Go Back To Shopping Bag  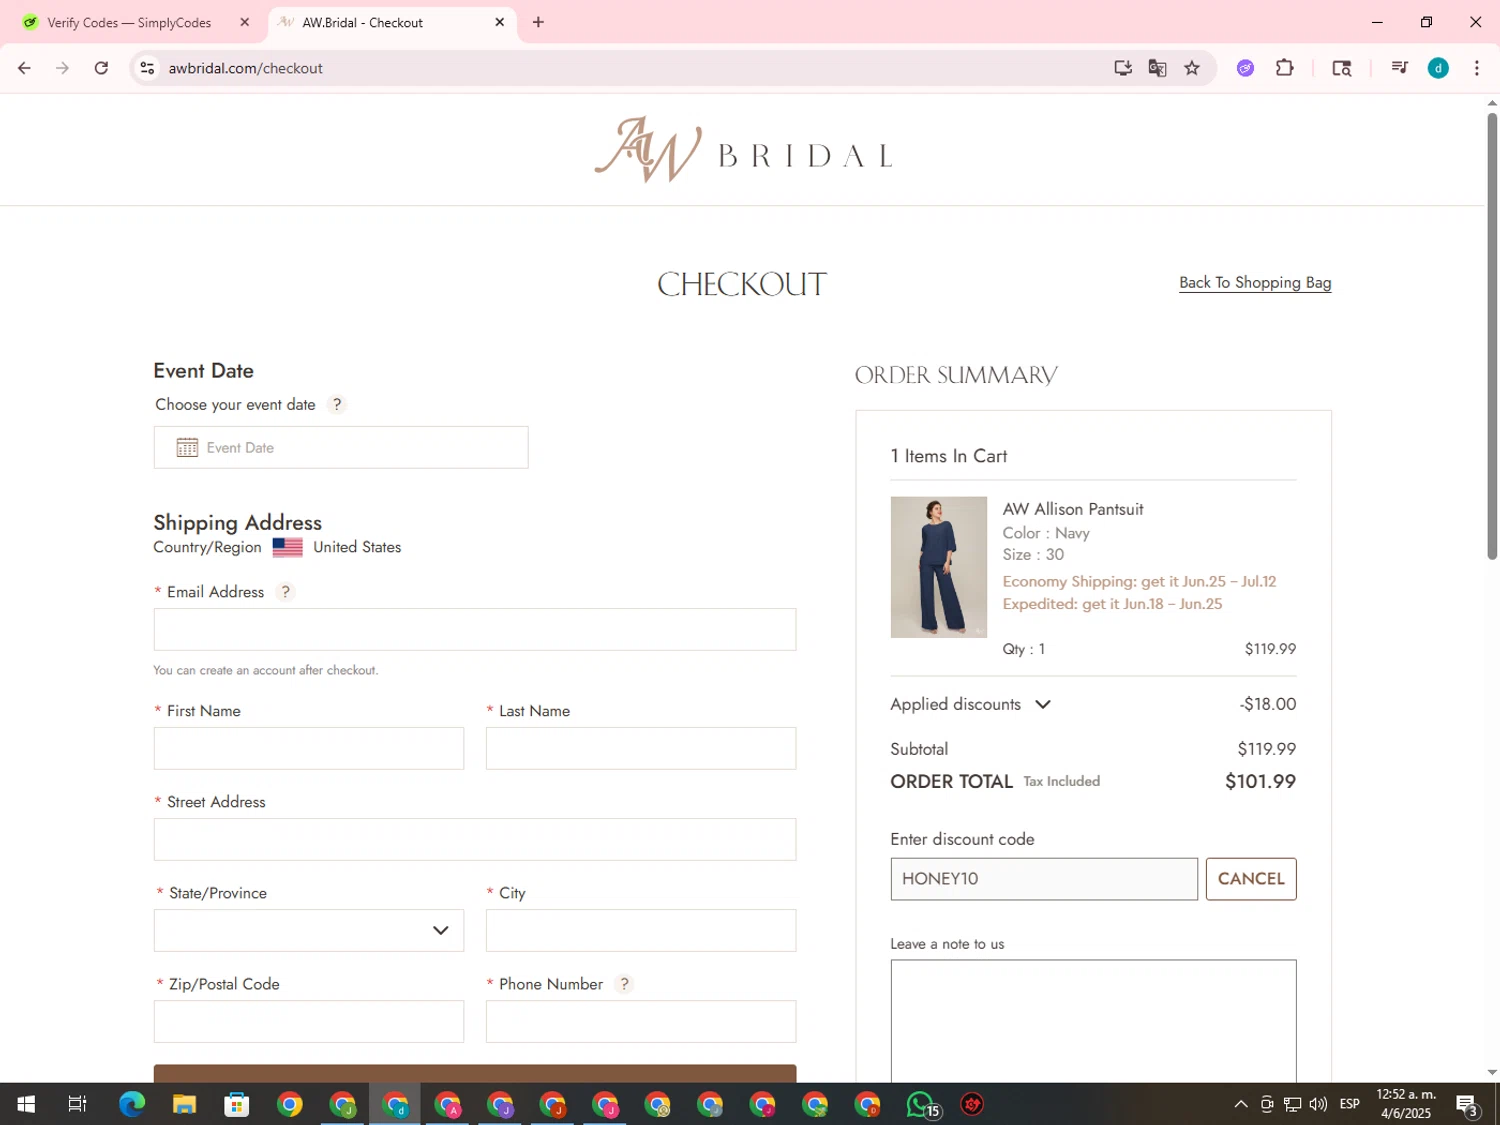pos(1255,283)
